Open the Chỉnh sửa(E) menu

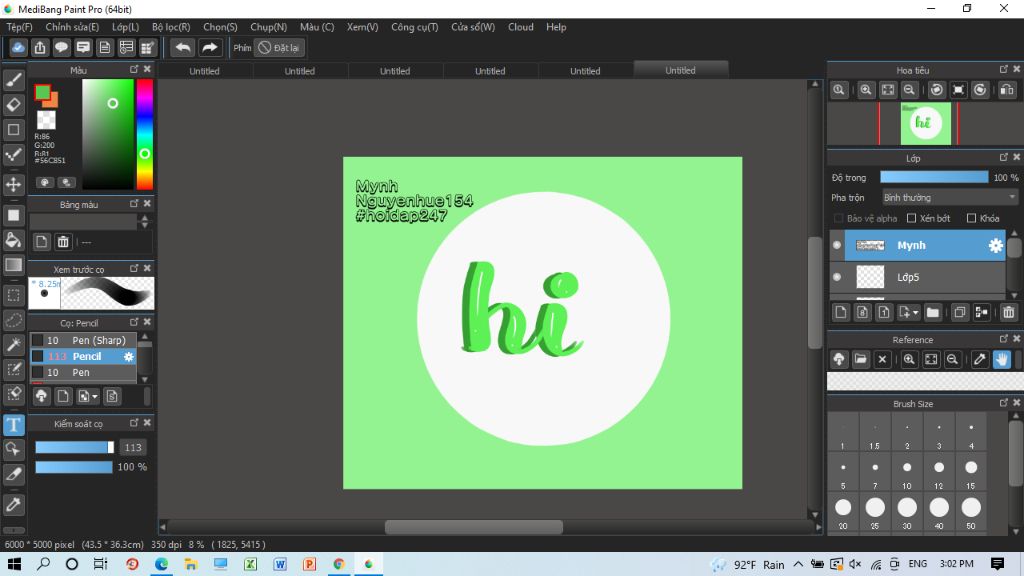coord(72,27)
